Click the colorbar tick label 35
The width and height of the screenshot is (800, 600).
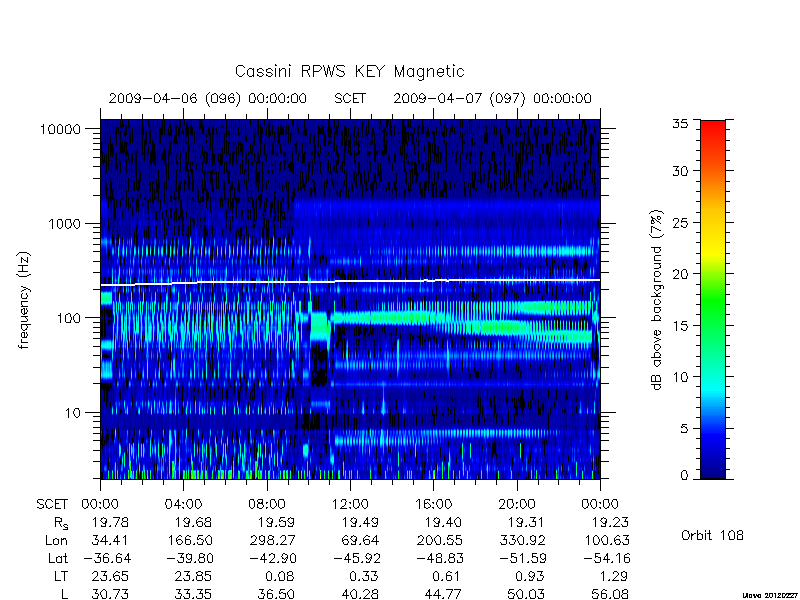pos(680,124)
